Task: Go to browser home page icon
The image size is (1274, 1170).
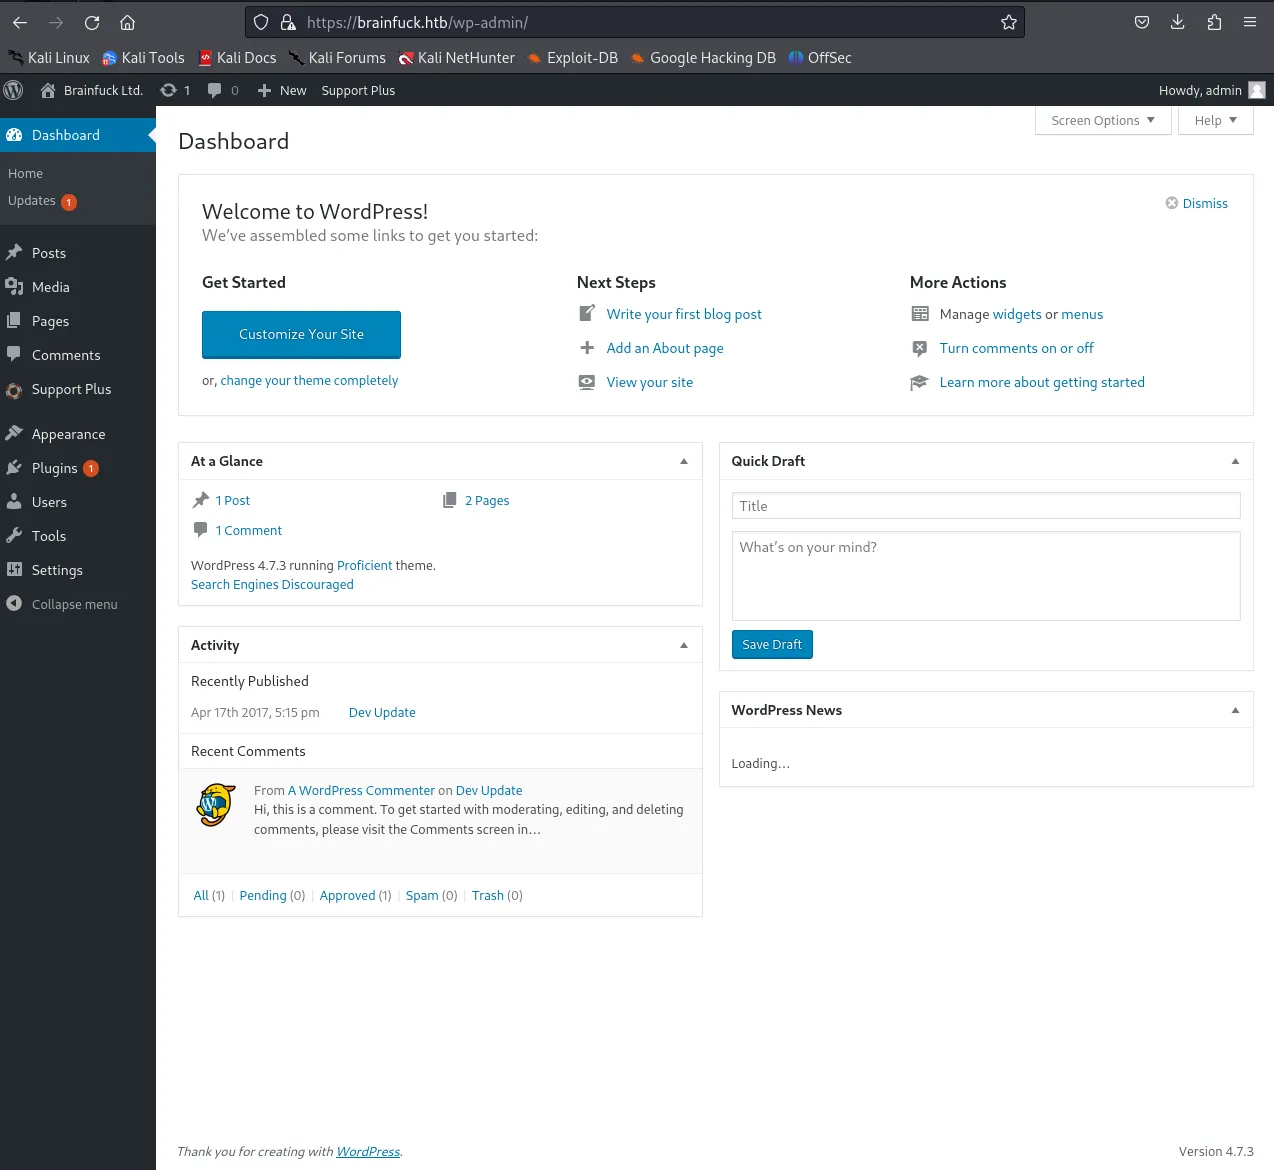Action: tap(127, 22)
